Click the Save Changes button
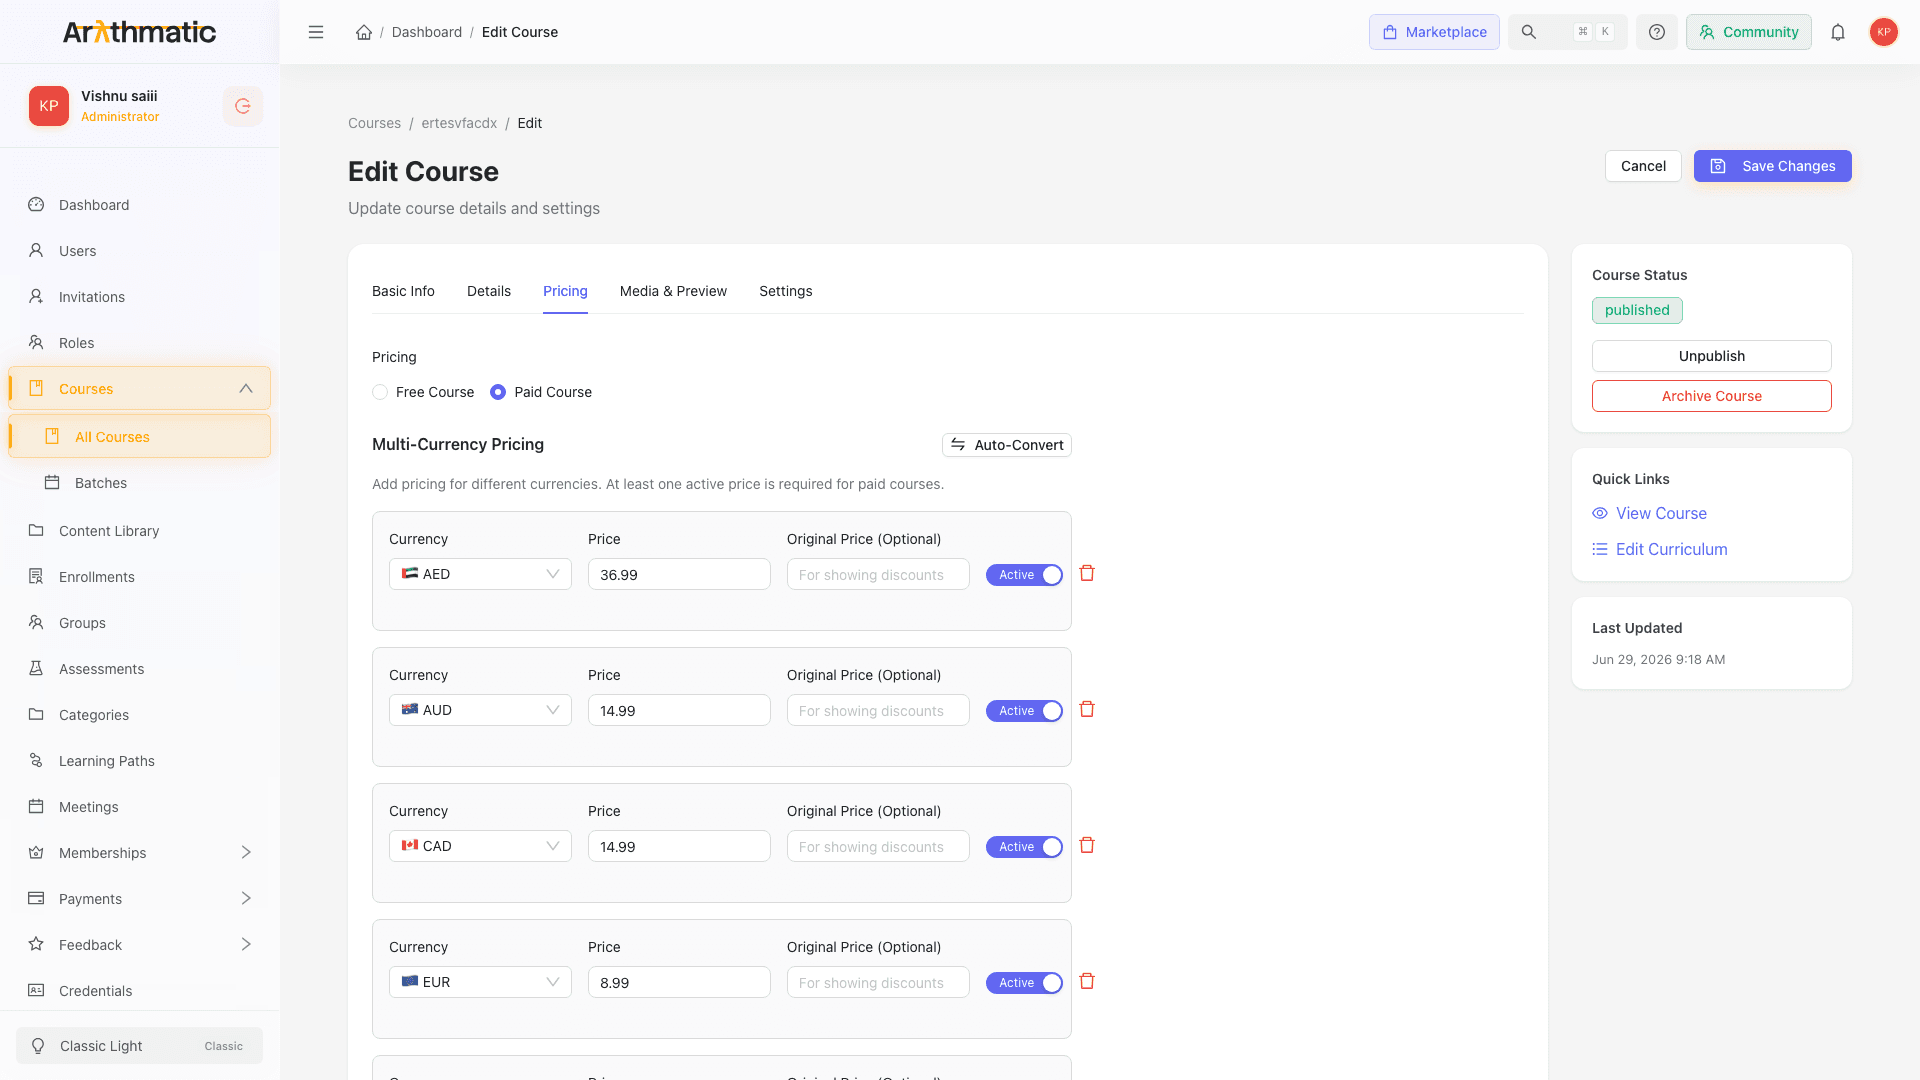Image resolution: width=1920 pixels, height=1080 pixels. (1773, 166)
